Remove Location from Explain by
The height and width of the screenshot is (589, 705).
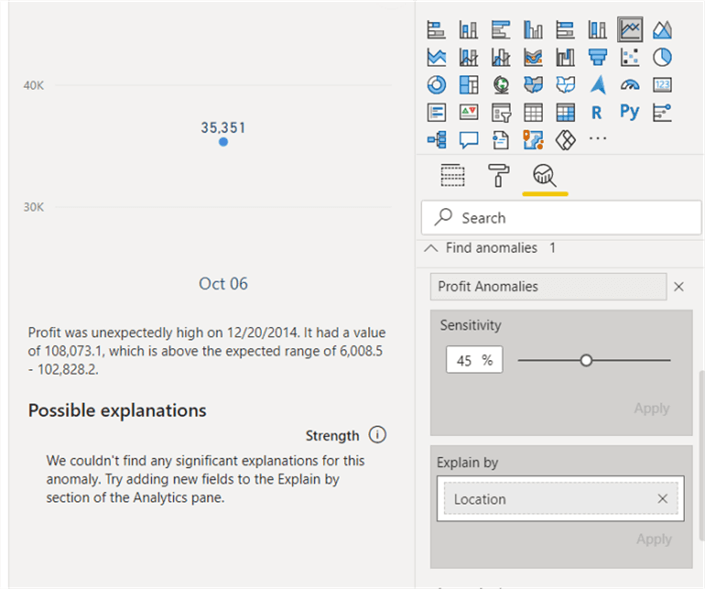coord(662,499)
